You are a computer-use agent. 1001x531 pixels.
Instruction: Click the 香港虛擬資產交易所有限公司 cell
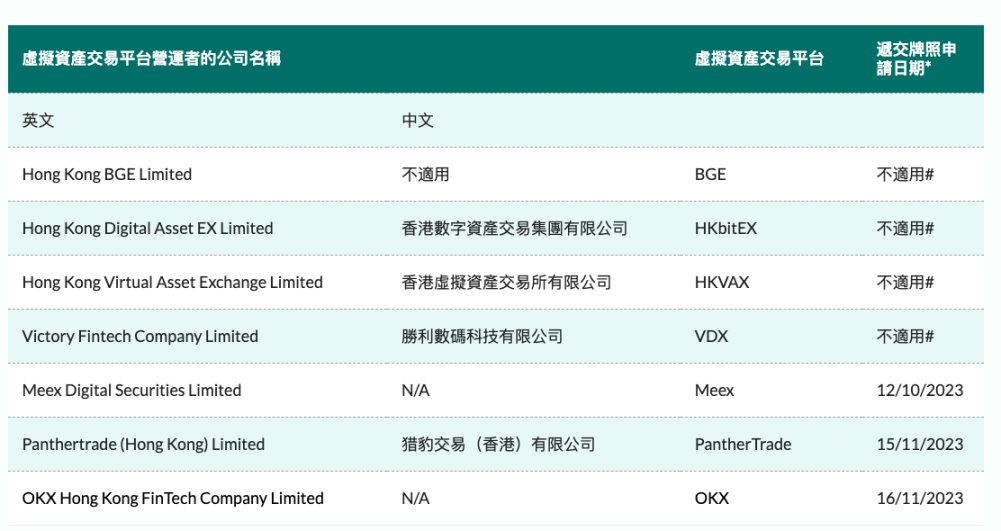pos(506,282)
